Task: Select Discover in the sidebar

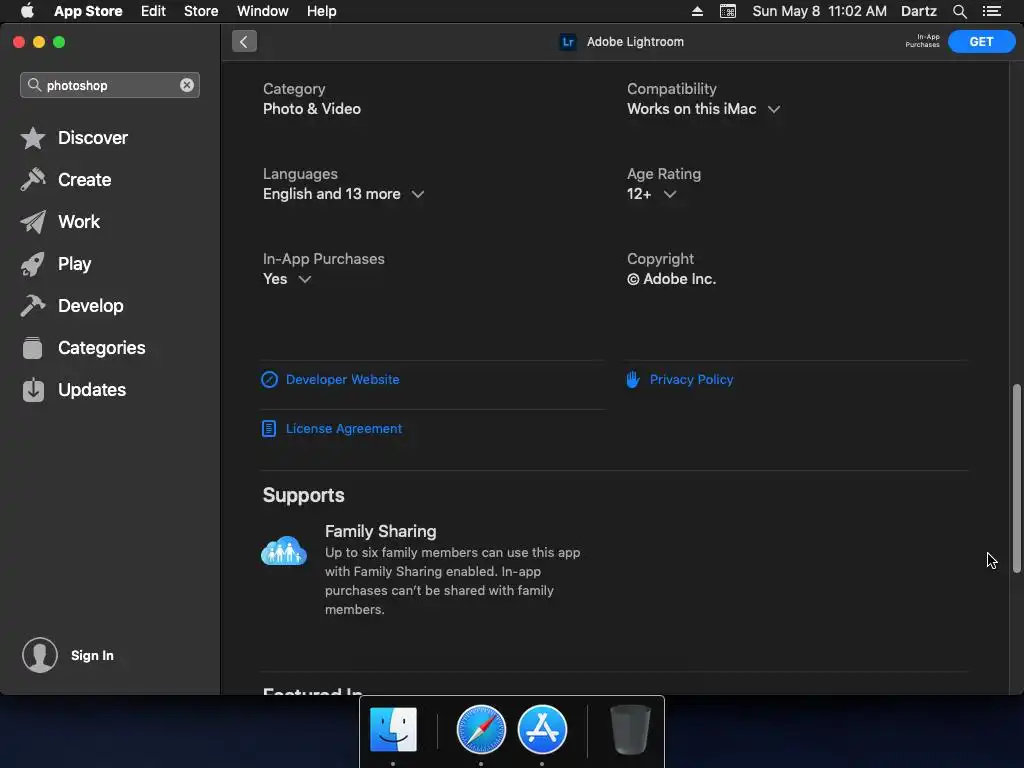Action: click(93, 138)
